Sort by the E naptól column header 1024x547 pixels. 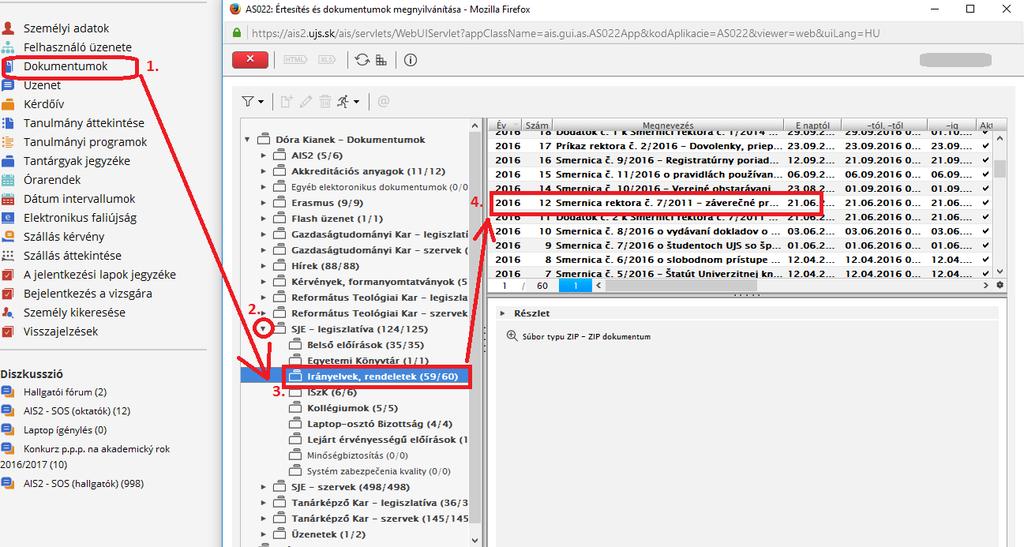[x=812, y=125]
